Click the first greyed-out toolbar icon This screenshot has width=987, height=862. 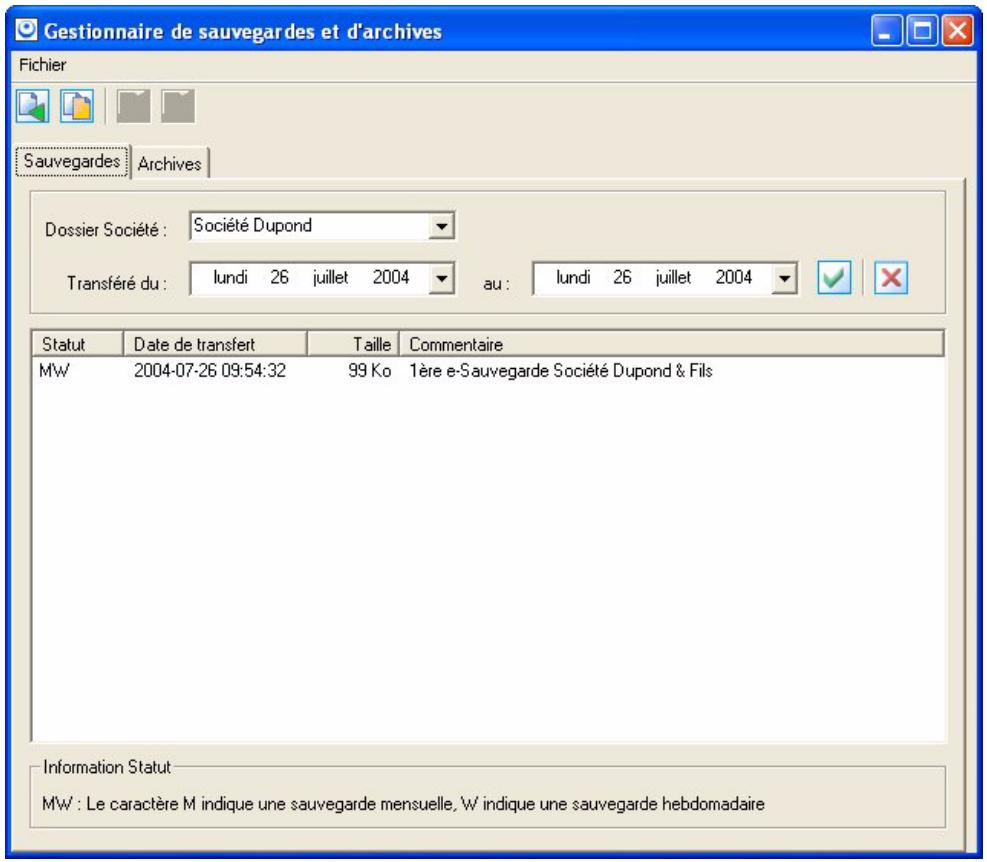133,106
